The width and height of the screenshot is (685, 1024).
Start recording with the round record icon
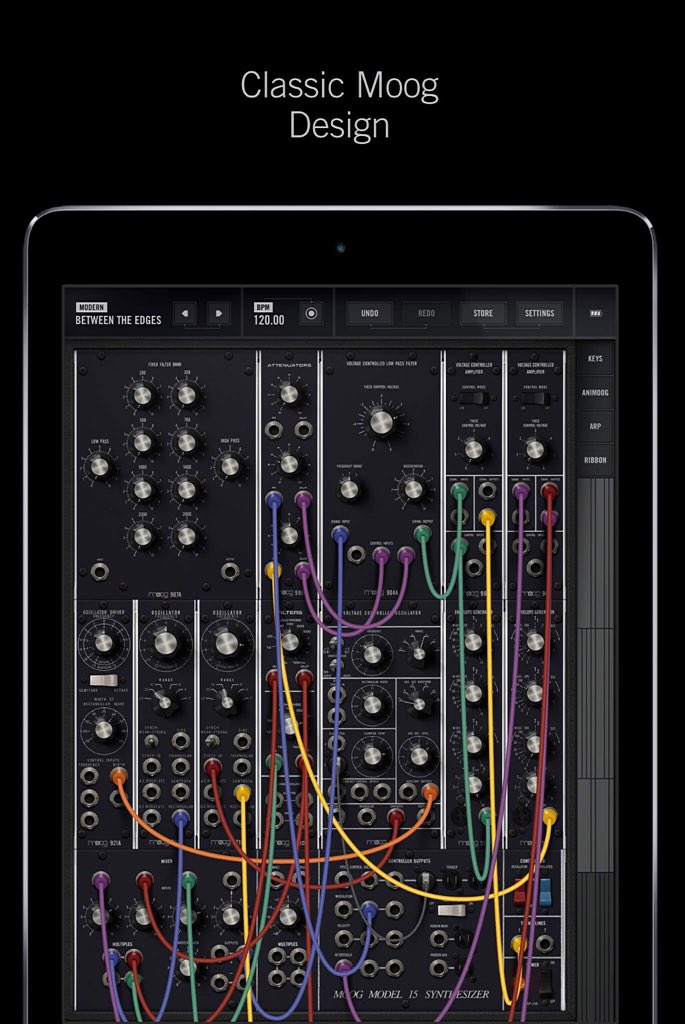coord(311,313)
